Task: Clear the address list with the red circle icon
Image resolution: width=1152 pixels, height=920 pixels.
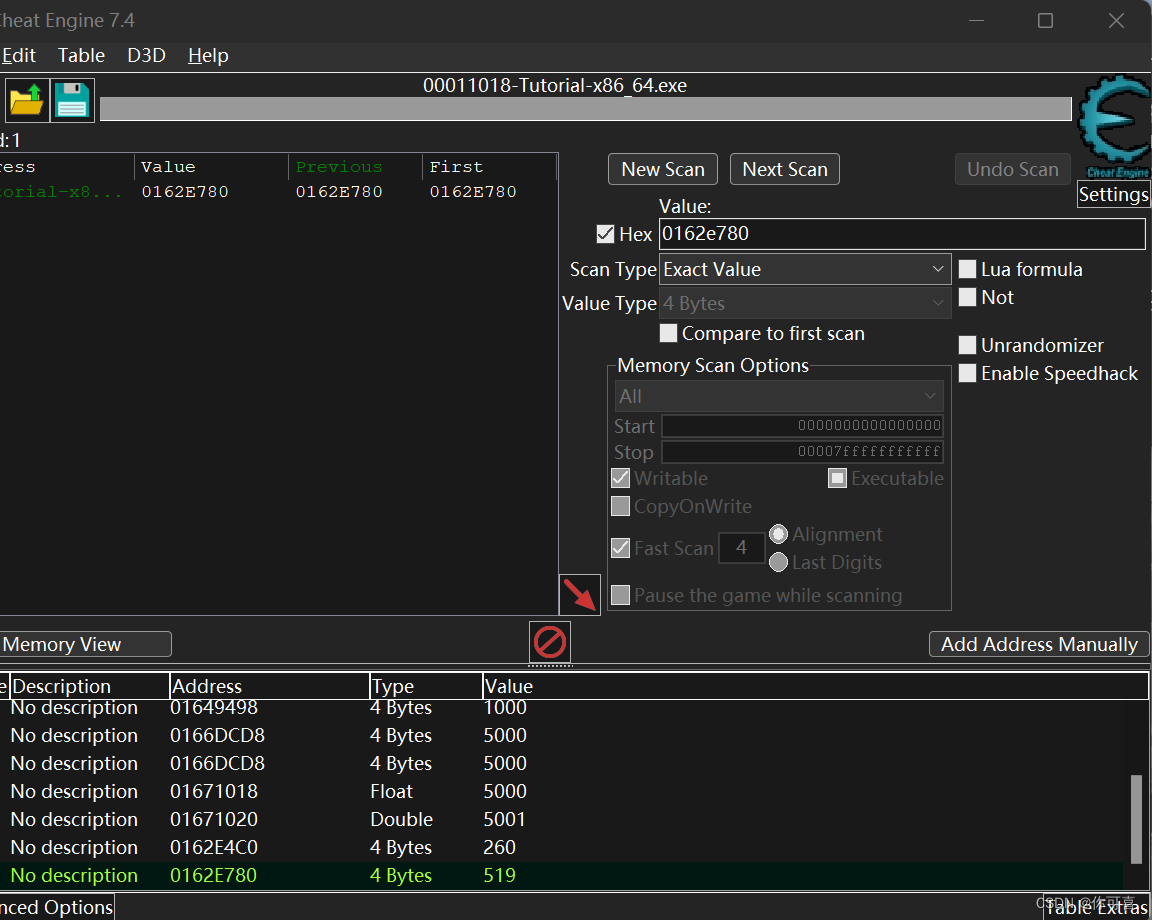Action: click(550, 642)
